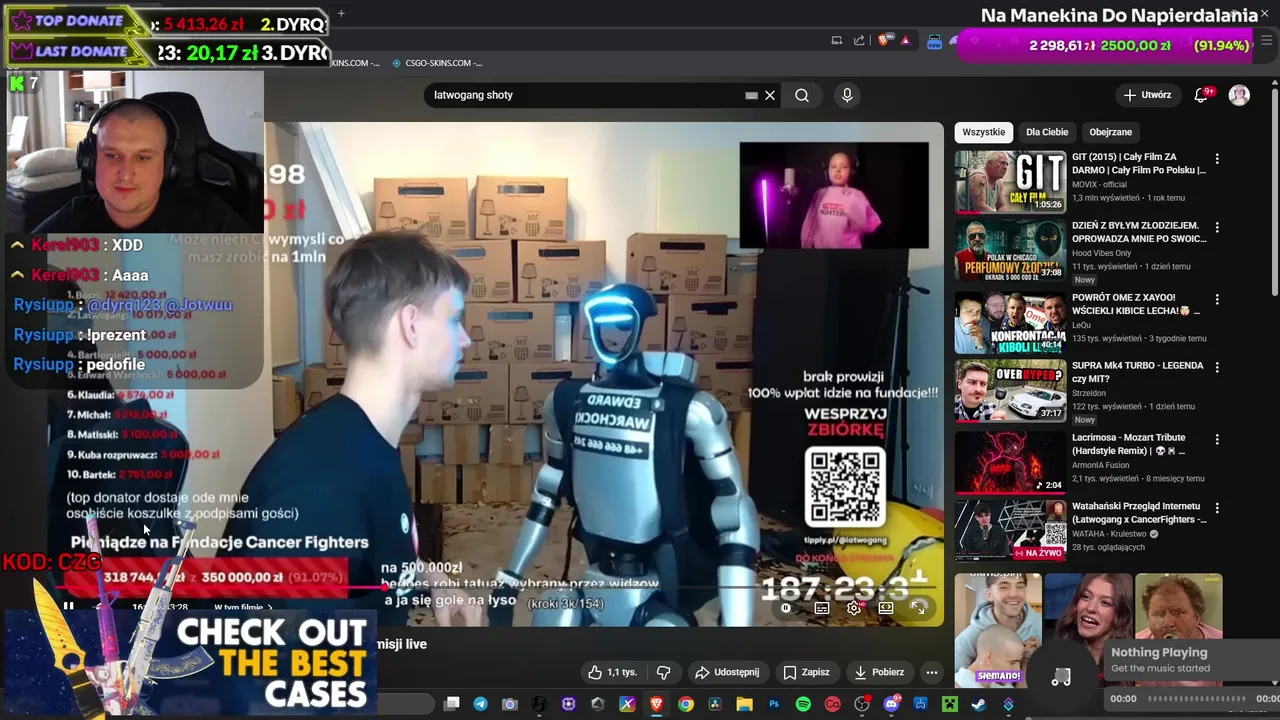
Task: Like the video with 1,1 tys. button
Action: [x=612, y=672]
